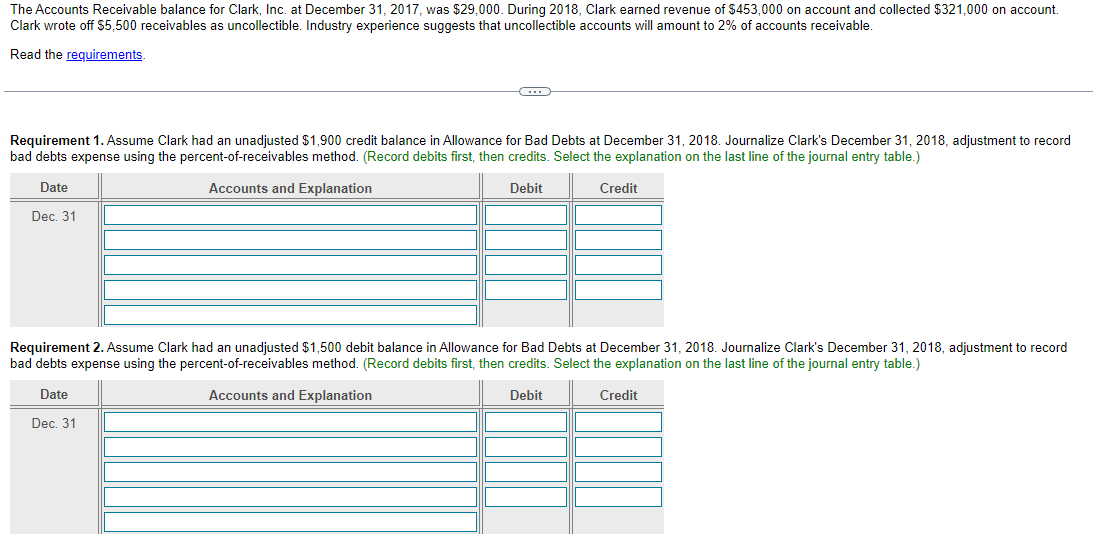Click the Requirement 1 bold heading text
The height and width of the screenshot is (543, 1094).
point(57,141)
